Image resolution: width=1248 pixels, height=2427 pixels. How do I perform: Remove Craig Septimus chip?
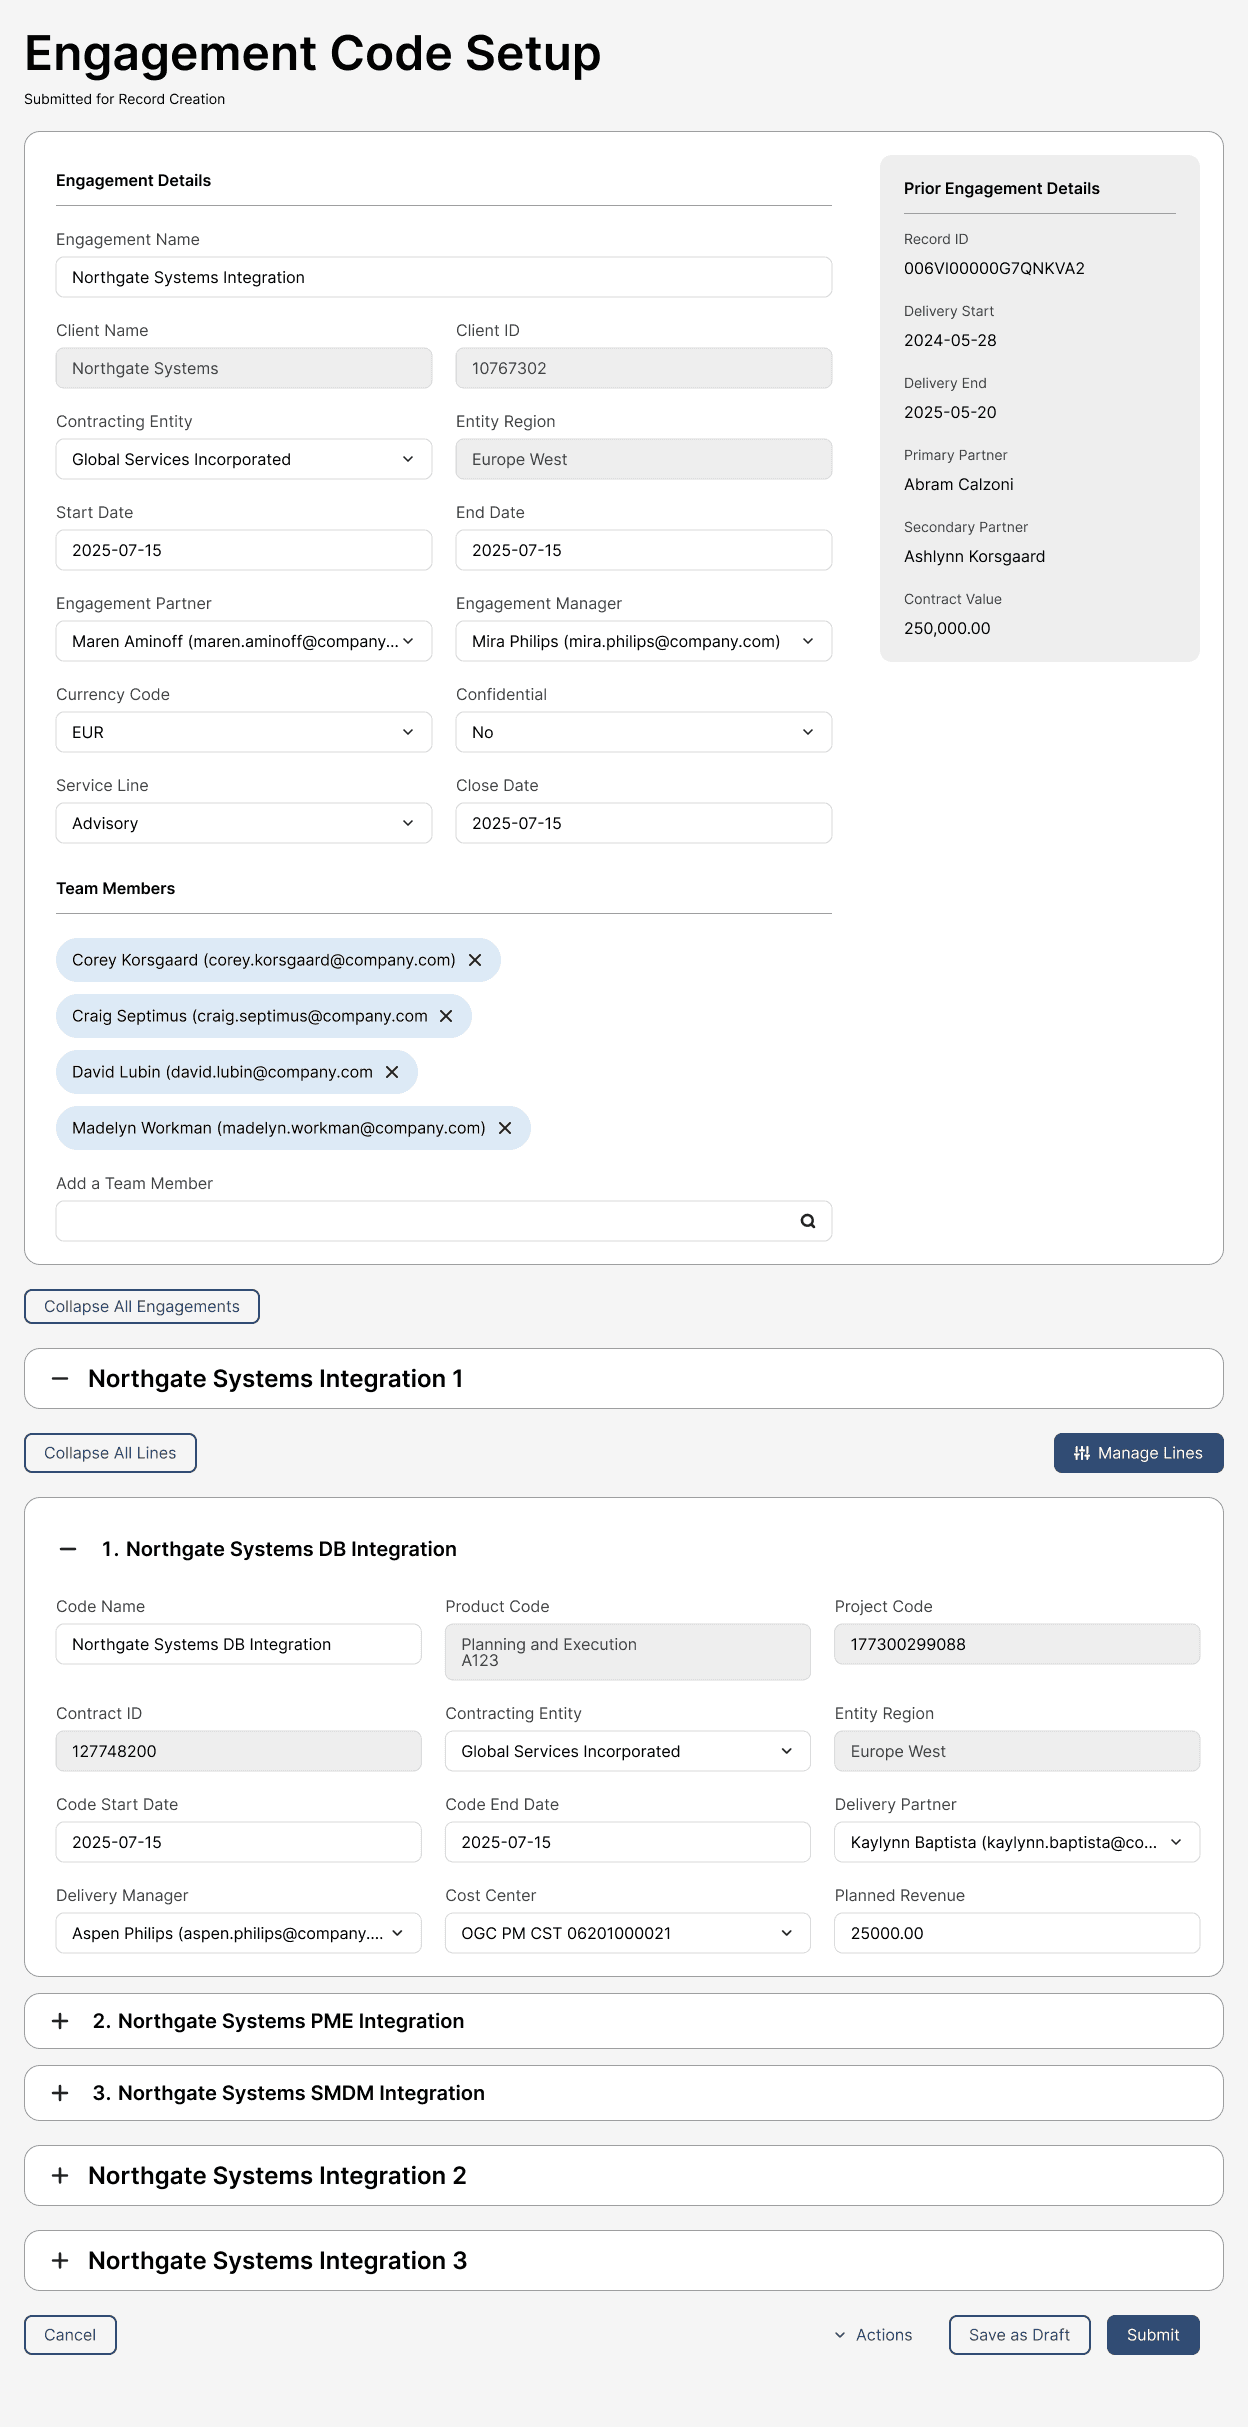point(446,1016)
